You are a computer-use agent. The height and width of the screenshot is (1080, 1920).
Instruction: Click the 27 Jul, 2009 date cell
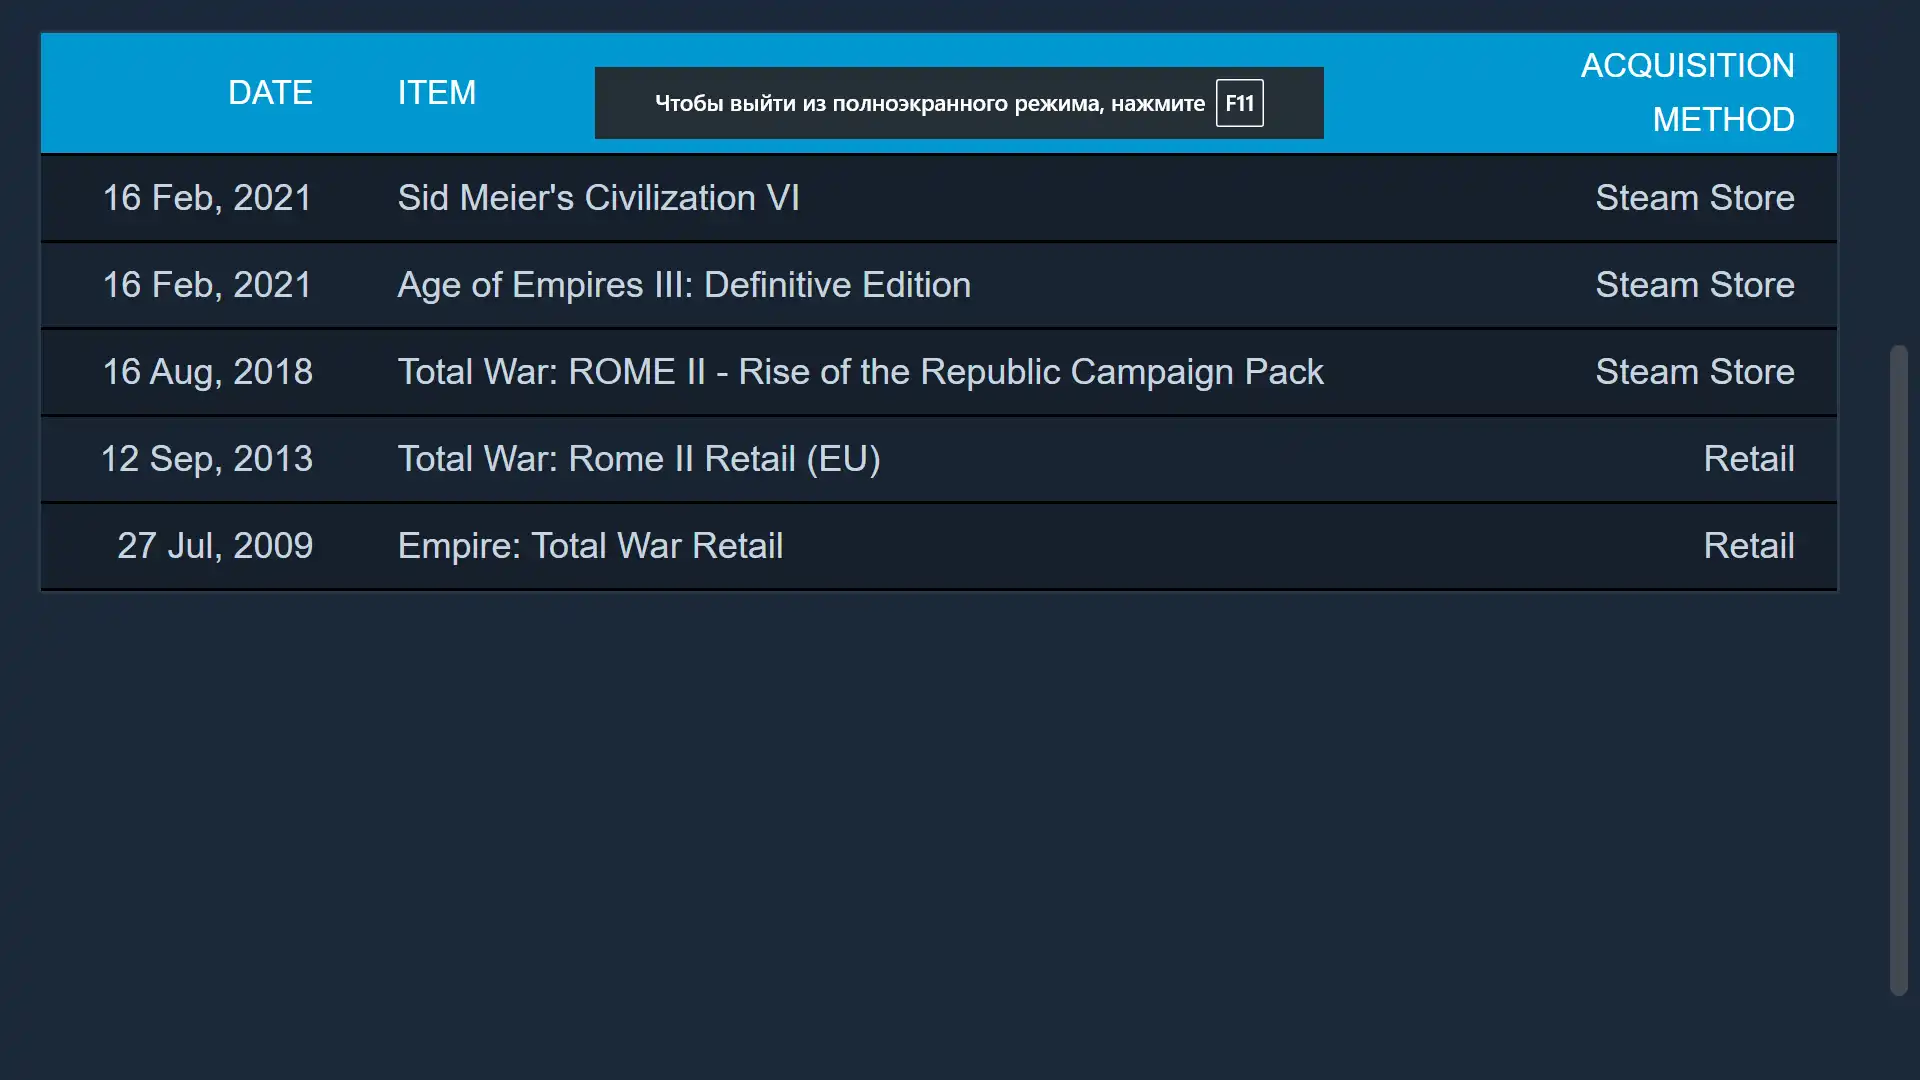click(x=215, y=546)
